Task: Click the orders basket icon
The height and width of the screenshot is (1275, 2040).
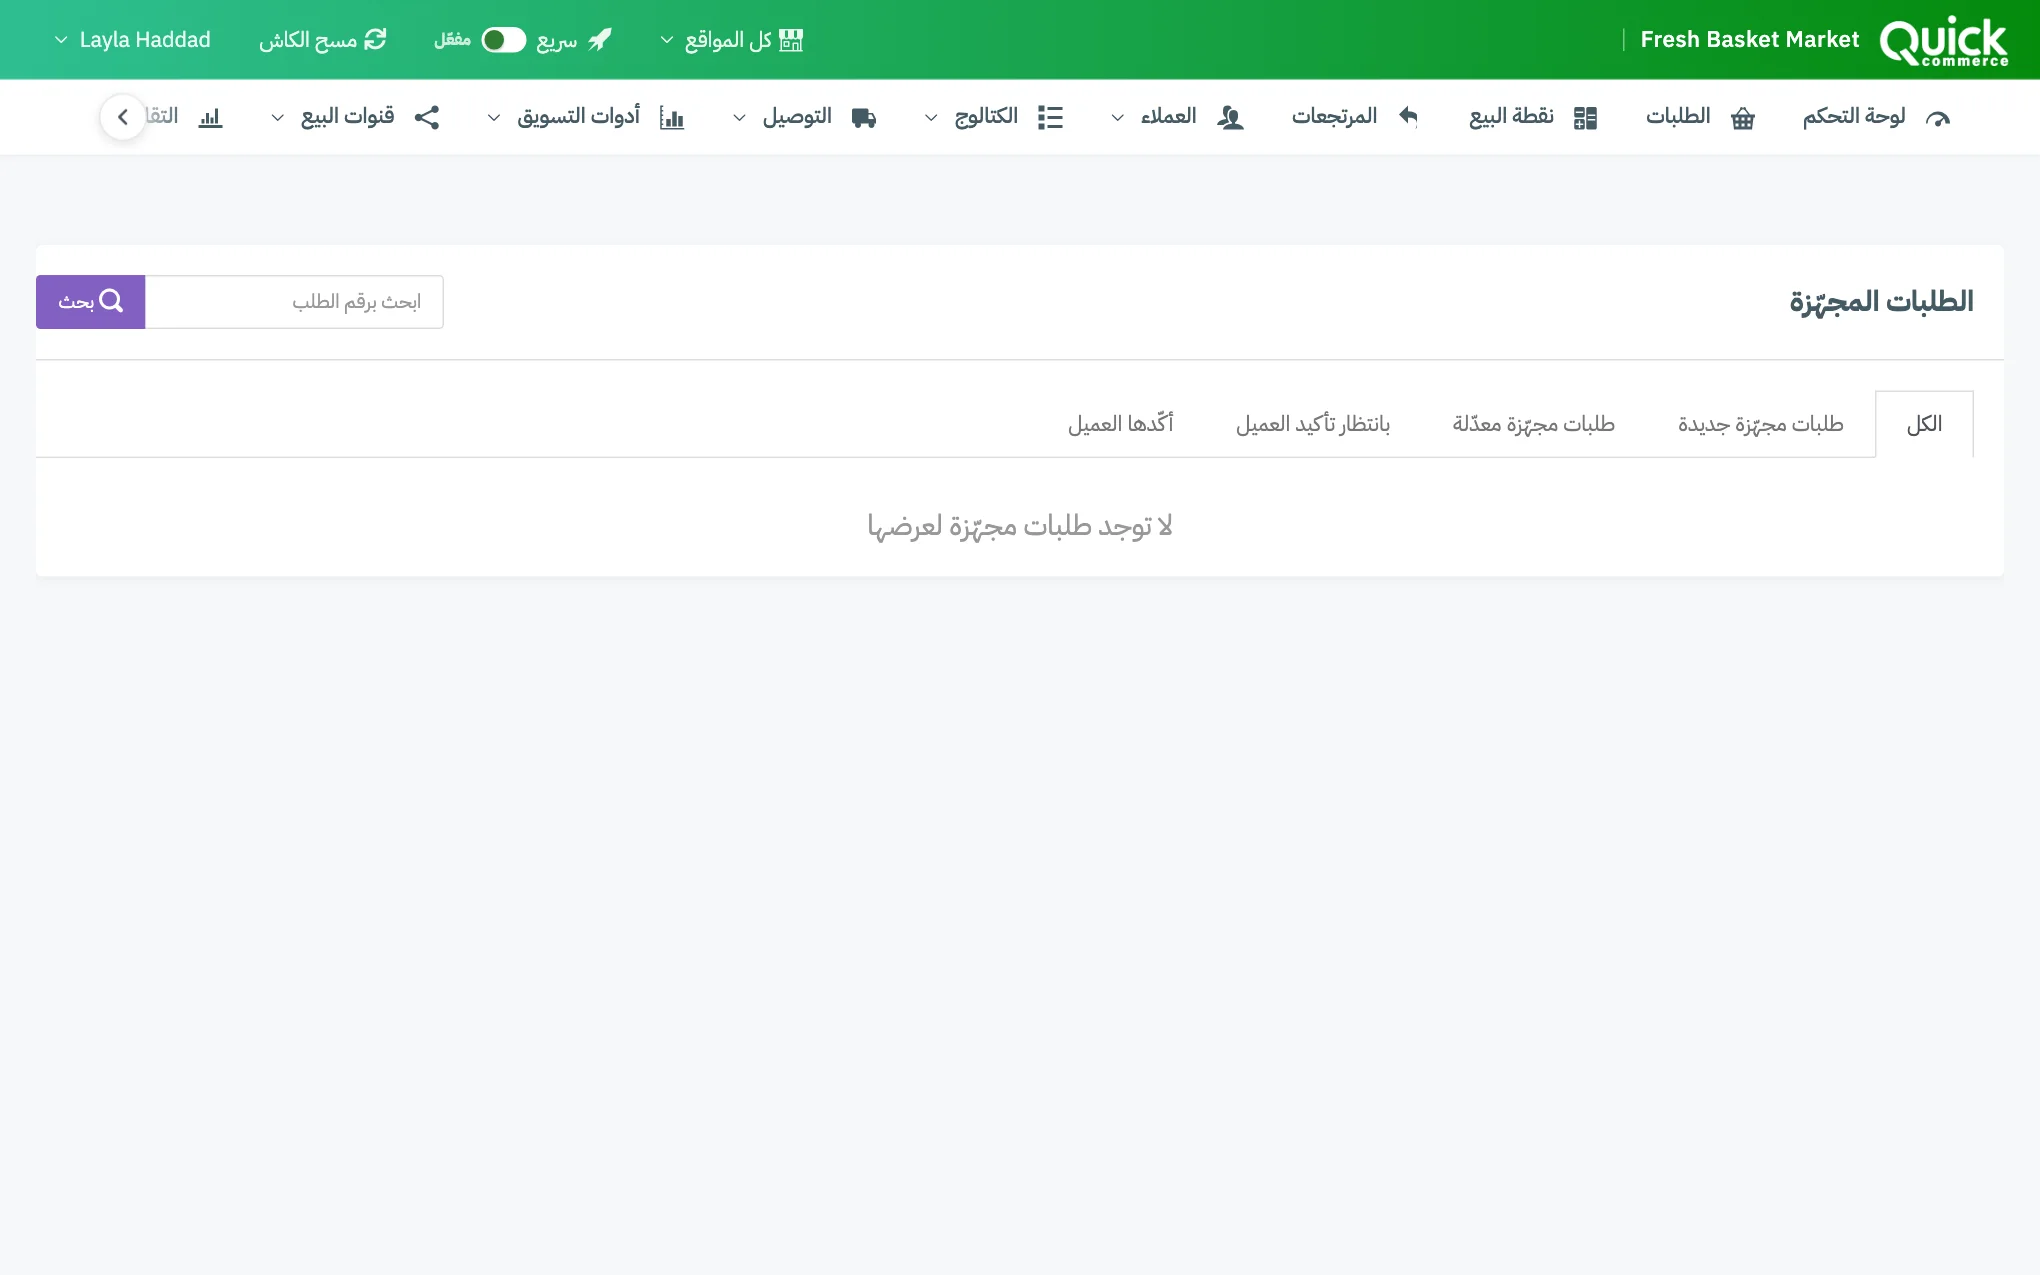Action: 1743,118
